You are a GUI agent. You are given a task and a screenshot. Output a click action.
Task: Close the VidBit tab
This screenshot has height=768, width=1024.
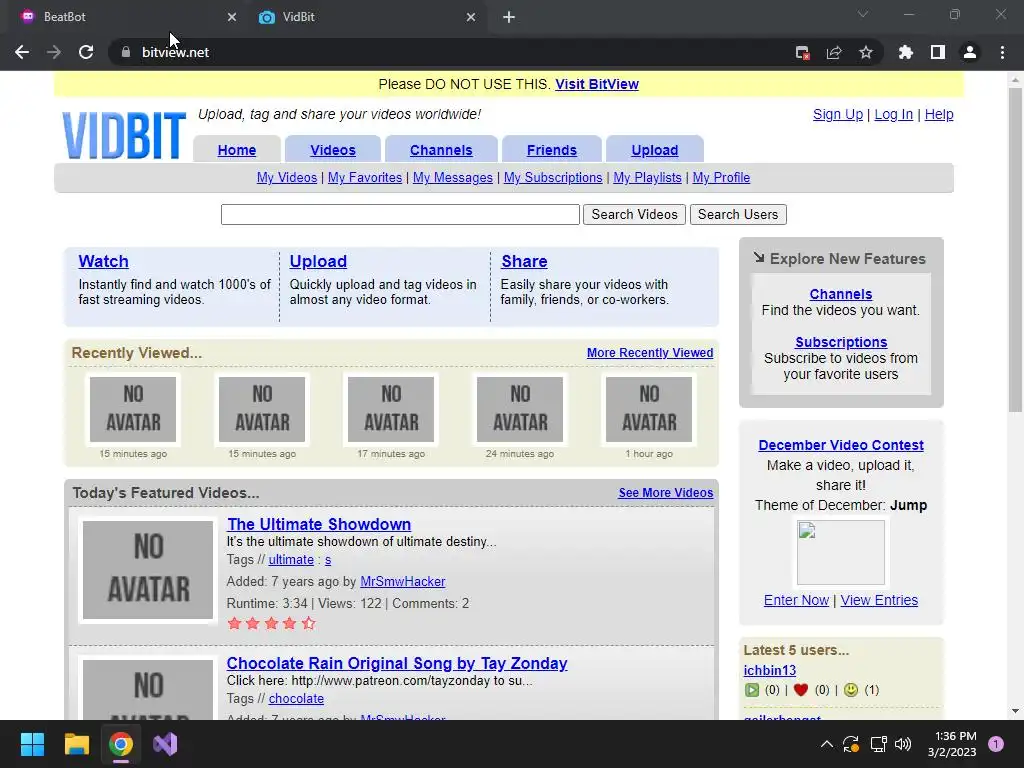point(471,17)
